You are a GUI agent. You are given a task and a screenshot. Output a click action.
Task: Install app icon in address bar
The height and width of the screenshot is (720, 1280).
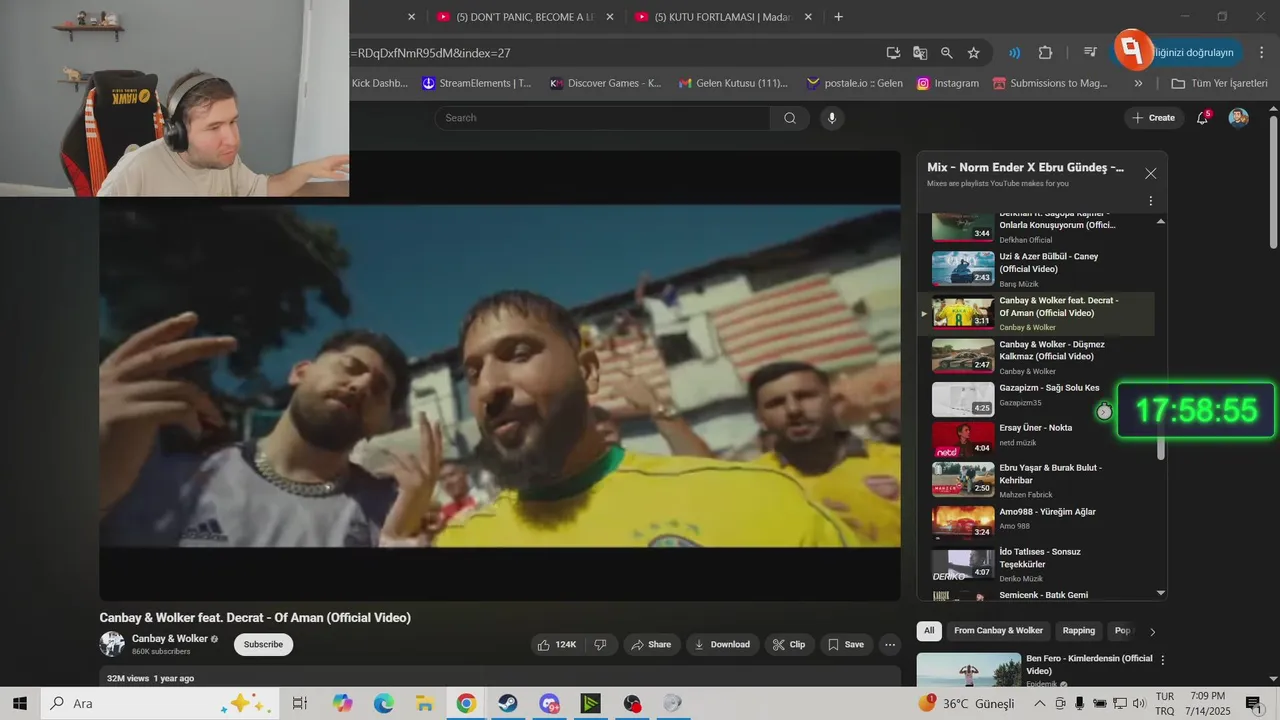(x=893, y=53)
